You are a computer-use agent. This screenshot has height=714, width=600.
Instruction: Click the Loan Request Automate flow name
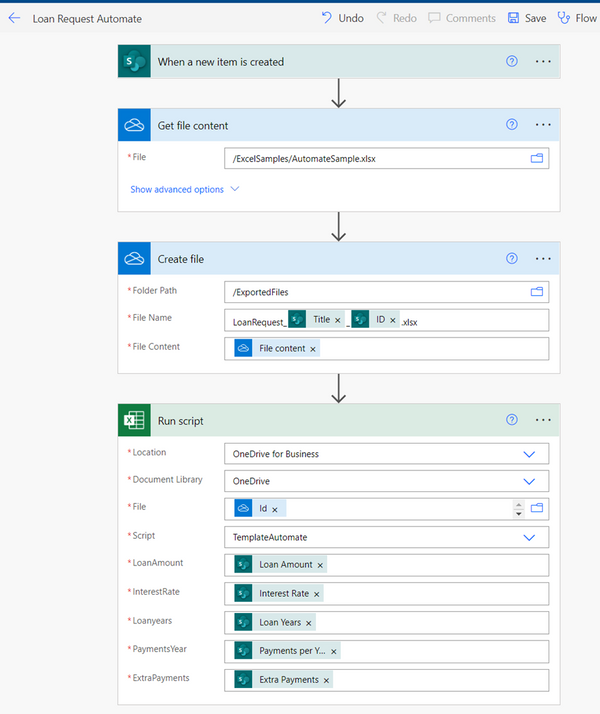87,19
